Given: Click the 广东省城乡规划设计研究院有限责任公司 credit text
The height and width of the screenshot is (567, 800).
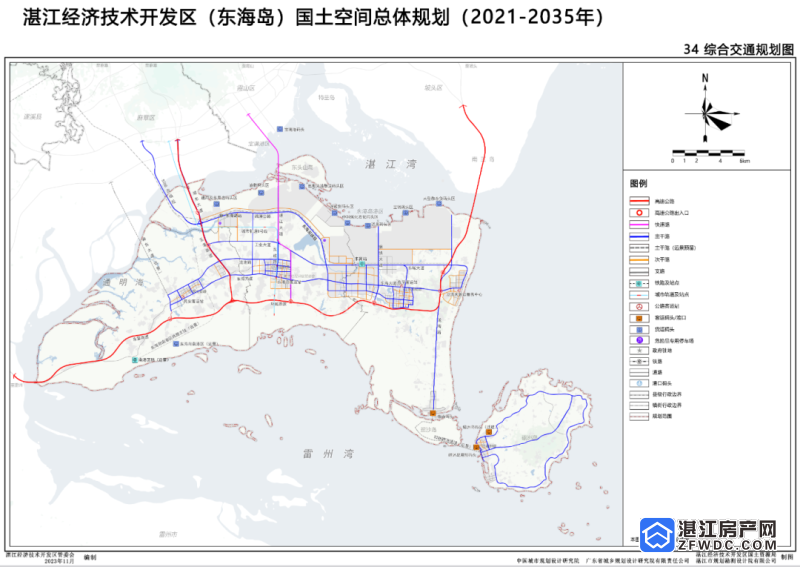Looking at the screenshot, I should (638, 560).
